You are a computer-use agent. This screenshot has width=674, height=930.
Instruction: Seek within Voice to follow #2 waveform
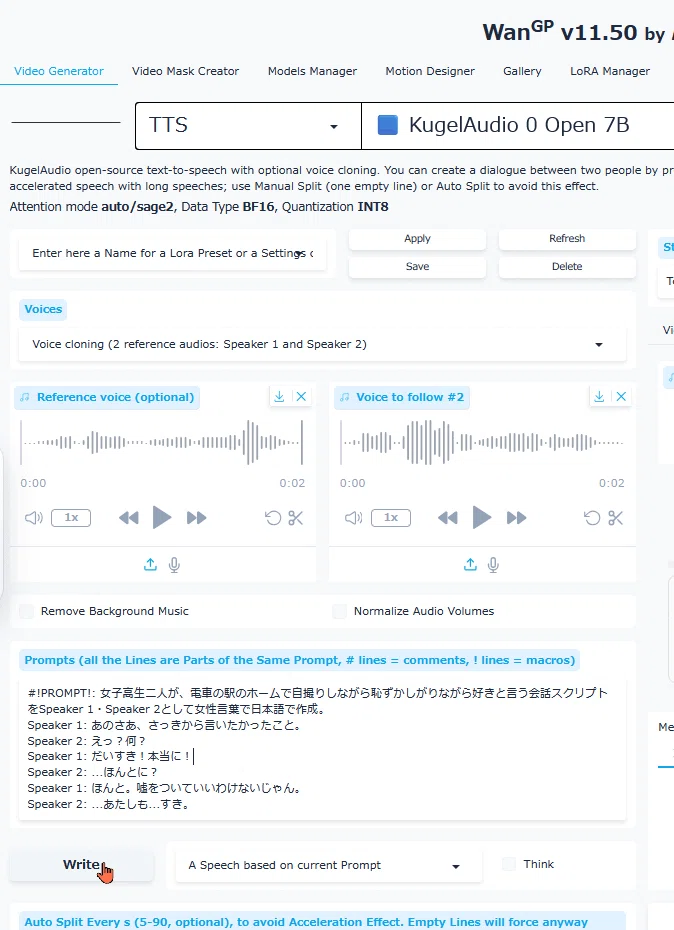pyautogui.click(x=482, y=442)
